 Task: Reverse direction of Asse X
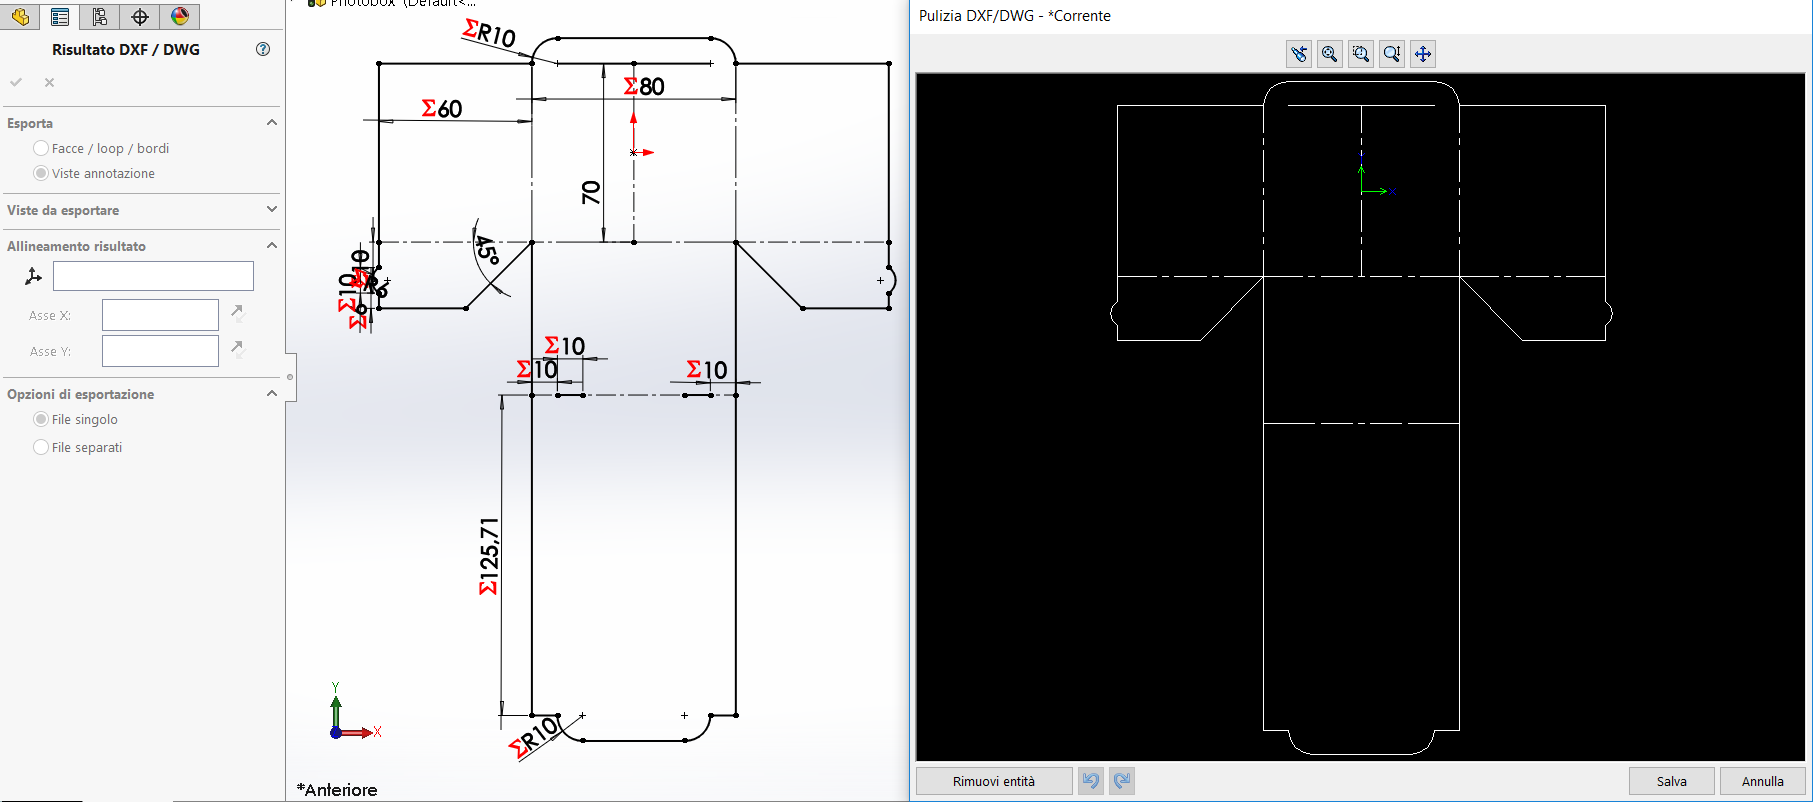[x=237, y=312]
